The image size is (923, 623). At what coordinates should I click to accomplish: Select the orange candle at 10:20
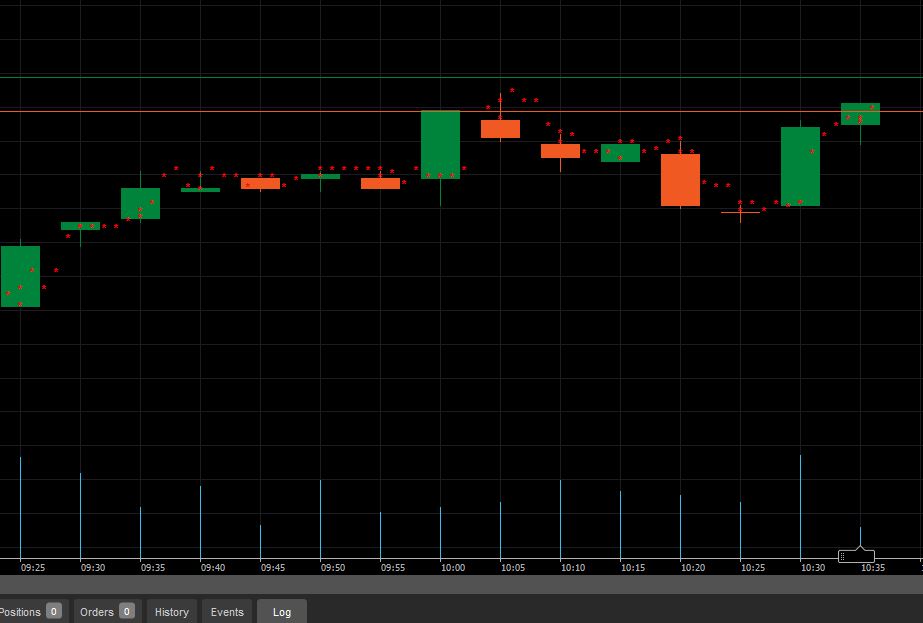point(680,180)
